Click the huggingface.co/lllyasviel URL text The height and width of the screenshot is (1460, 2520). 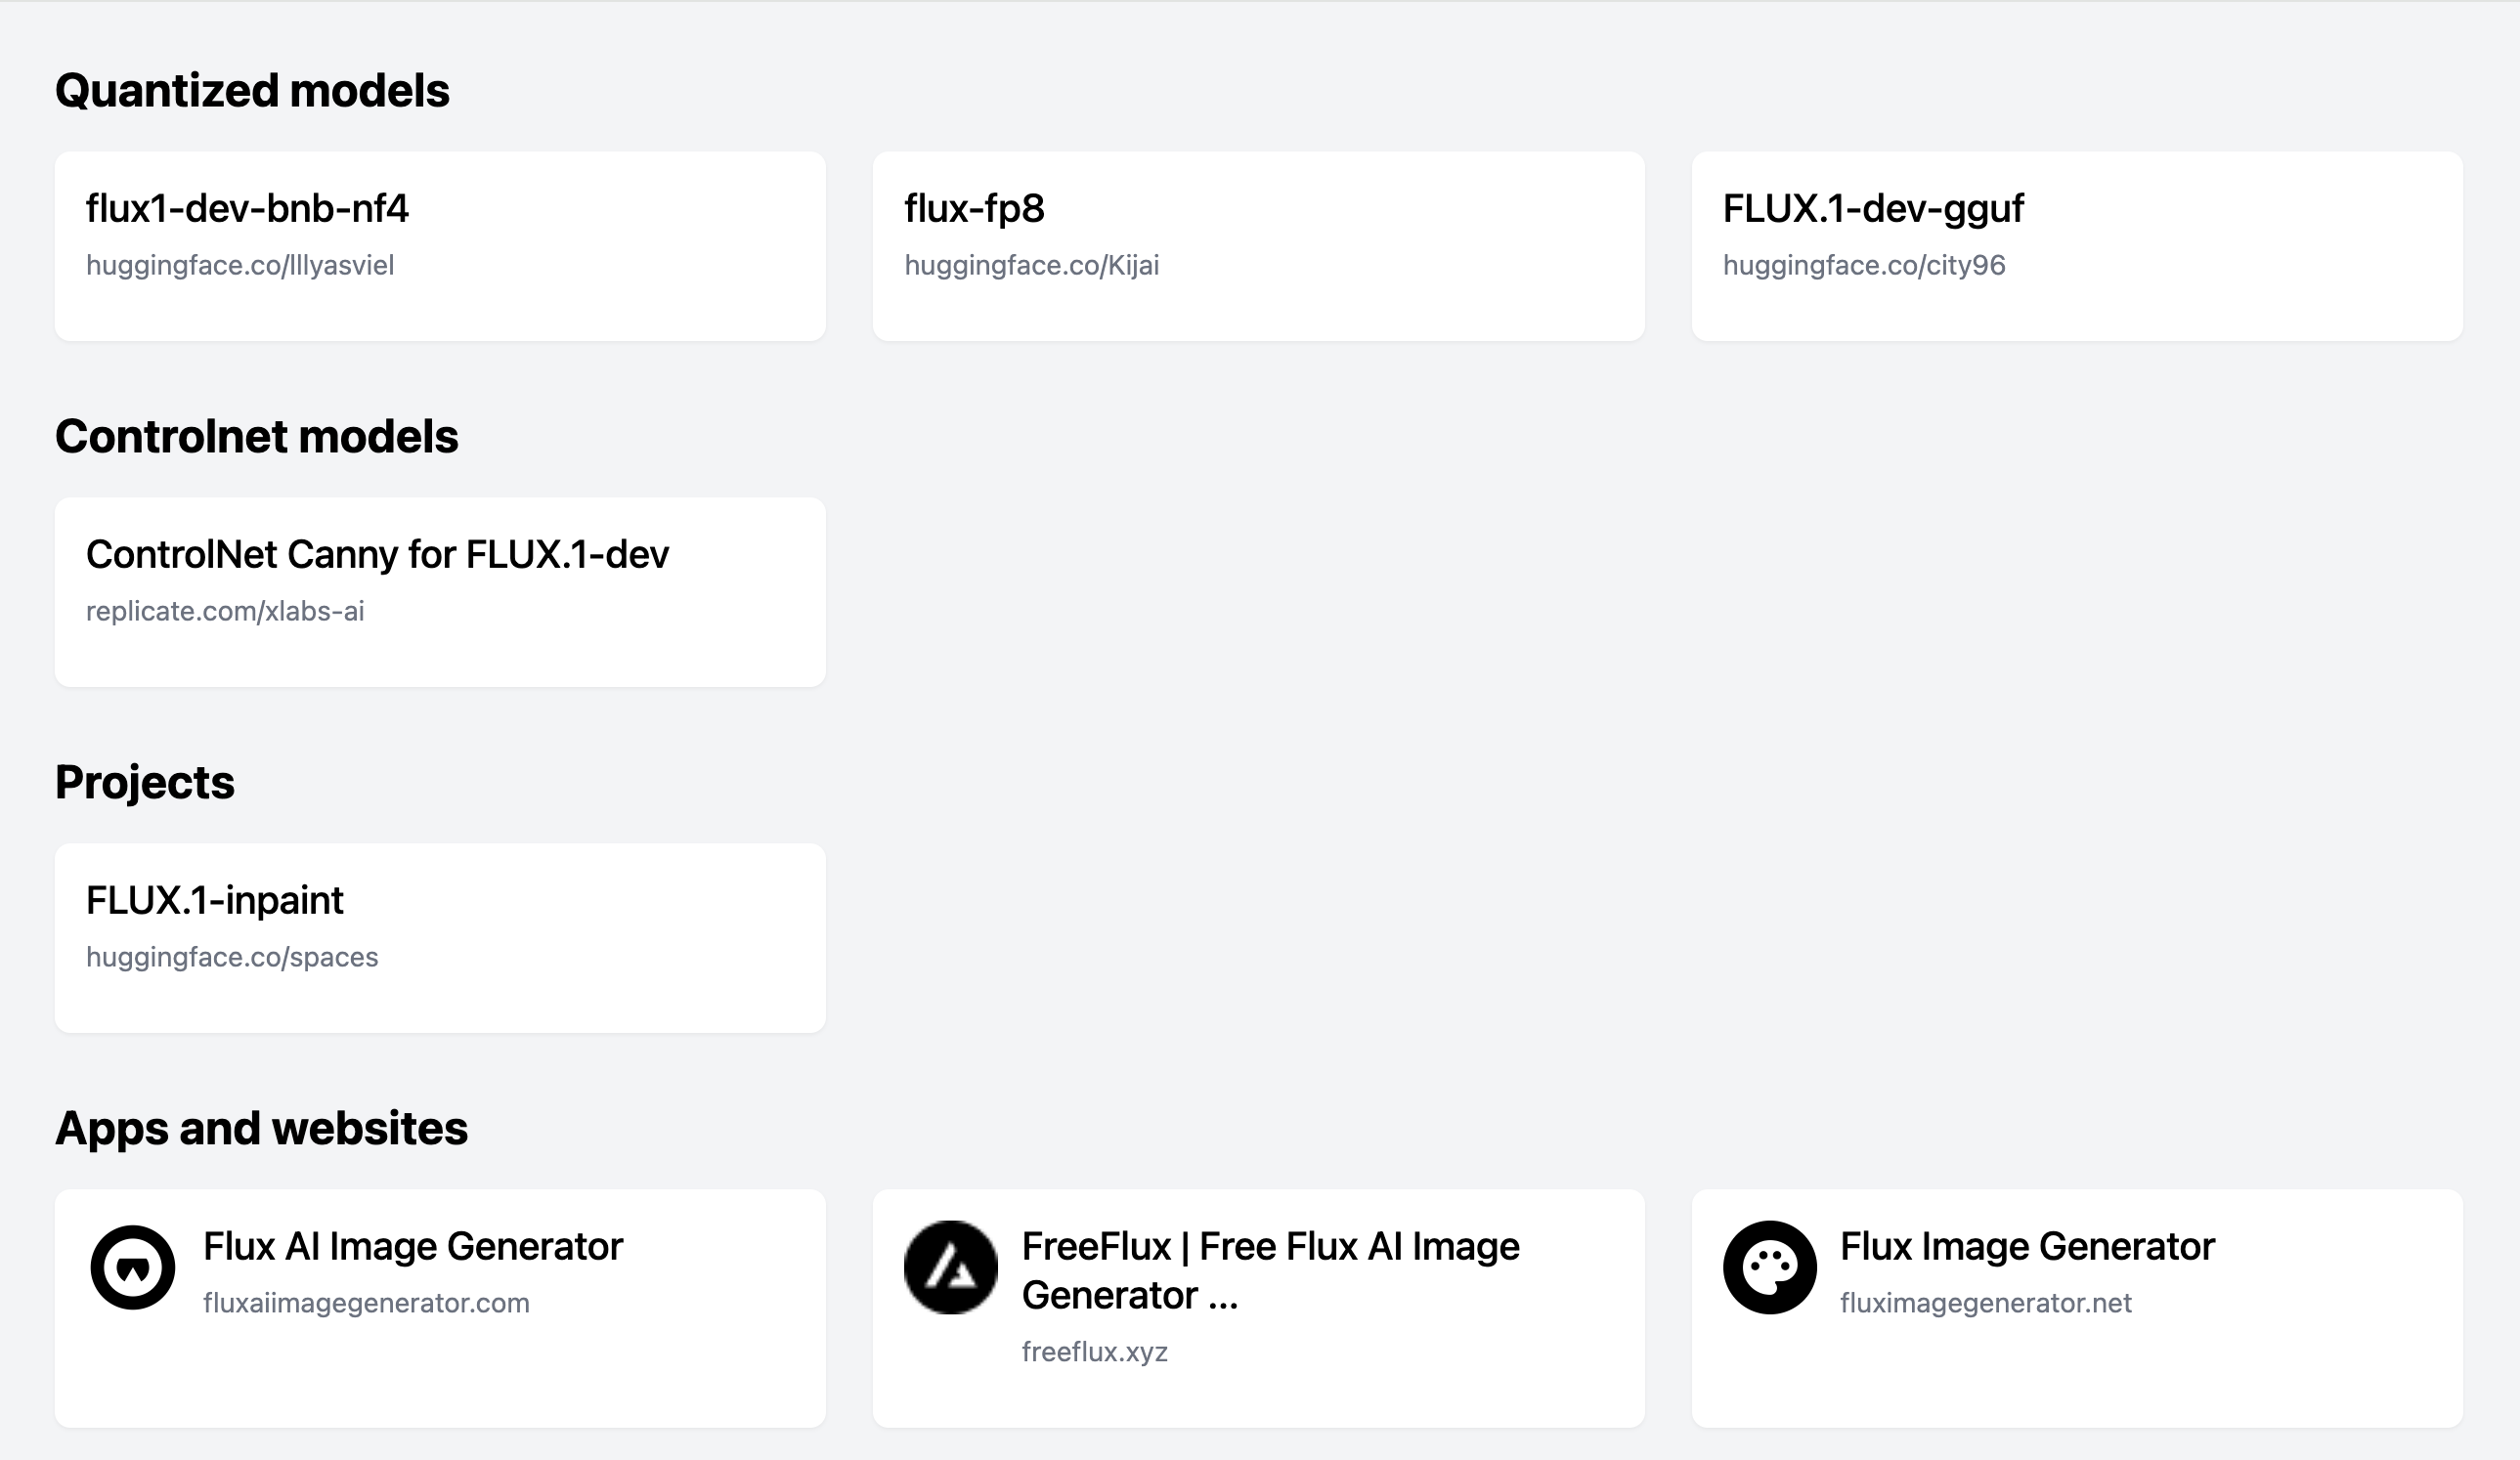pyautogui.click(x=240, y=265)
